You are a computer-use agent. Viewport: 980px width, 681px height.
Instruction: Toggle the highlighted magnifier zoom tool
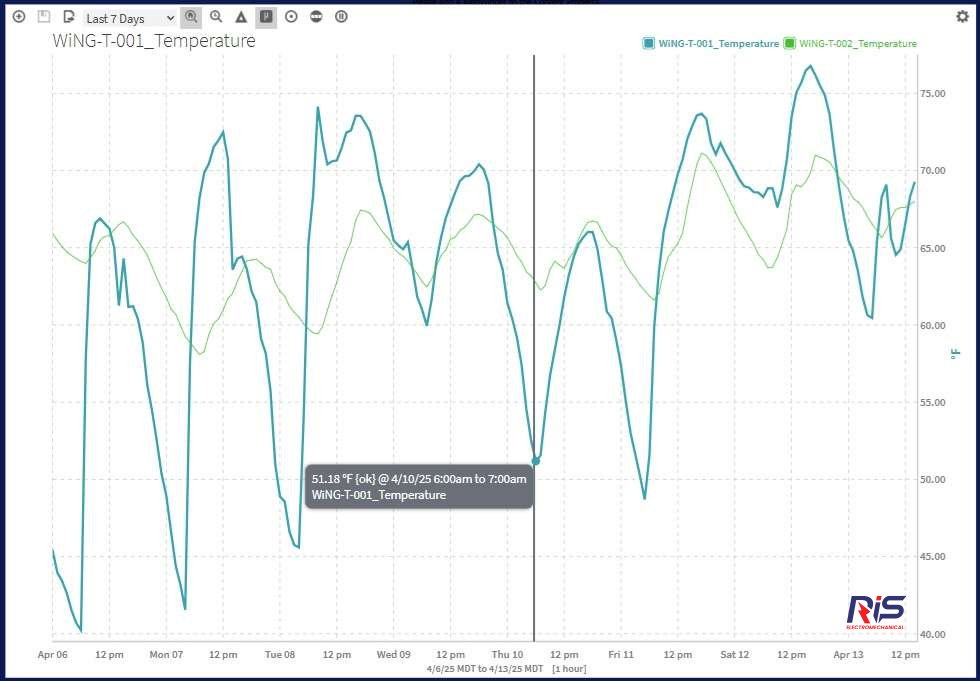pos(191,17)
